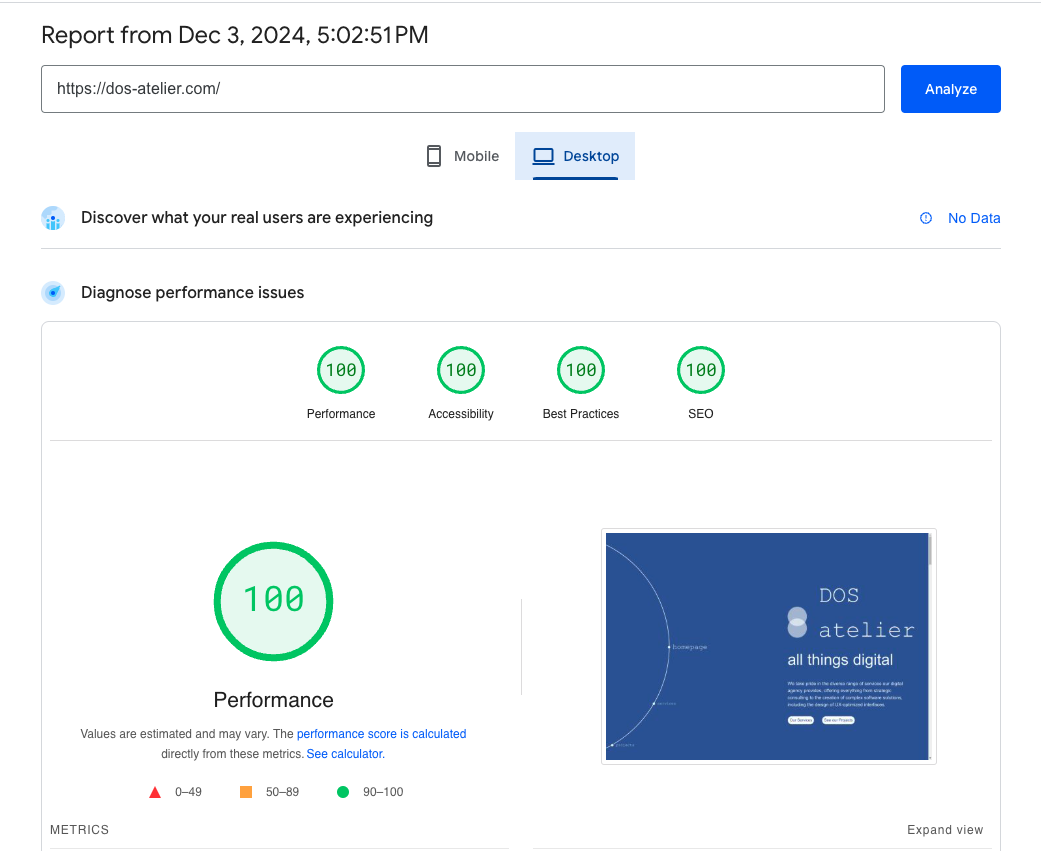Click the real users experience icon
The width and height of the screenshot is (1041, 851).
tap(53, 218)
